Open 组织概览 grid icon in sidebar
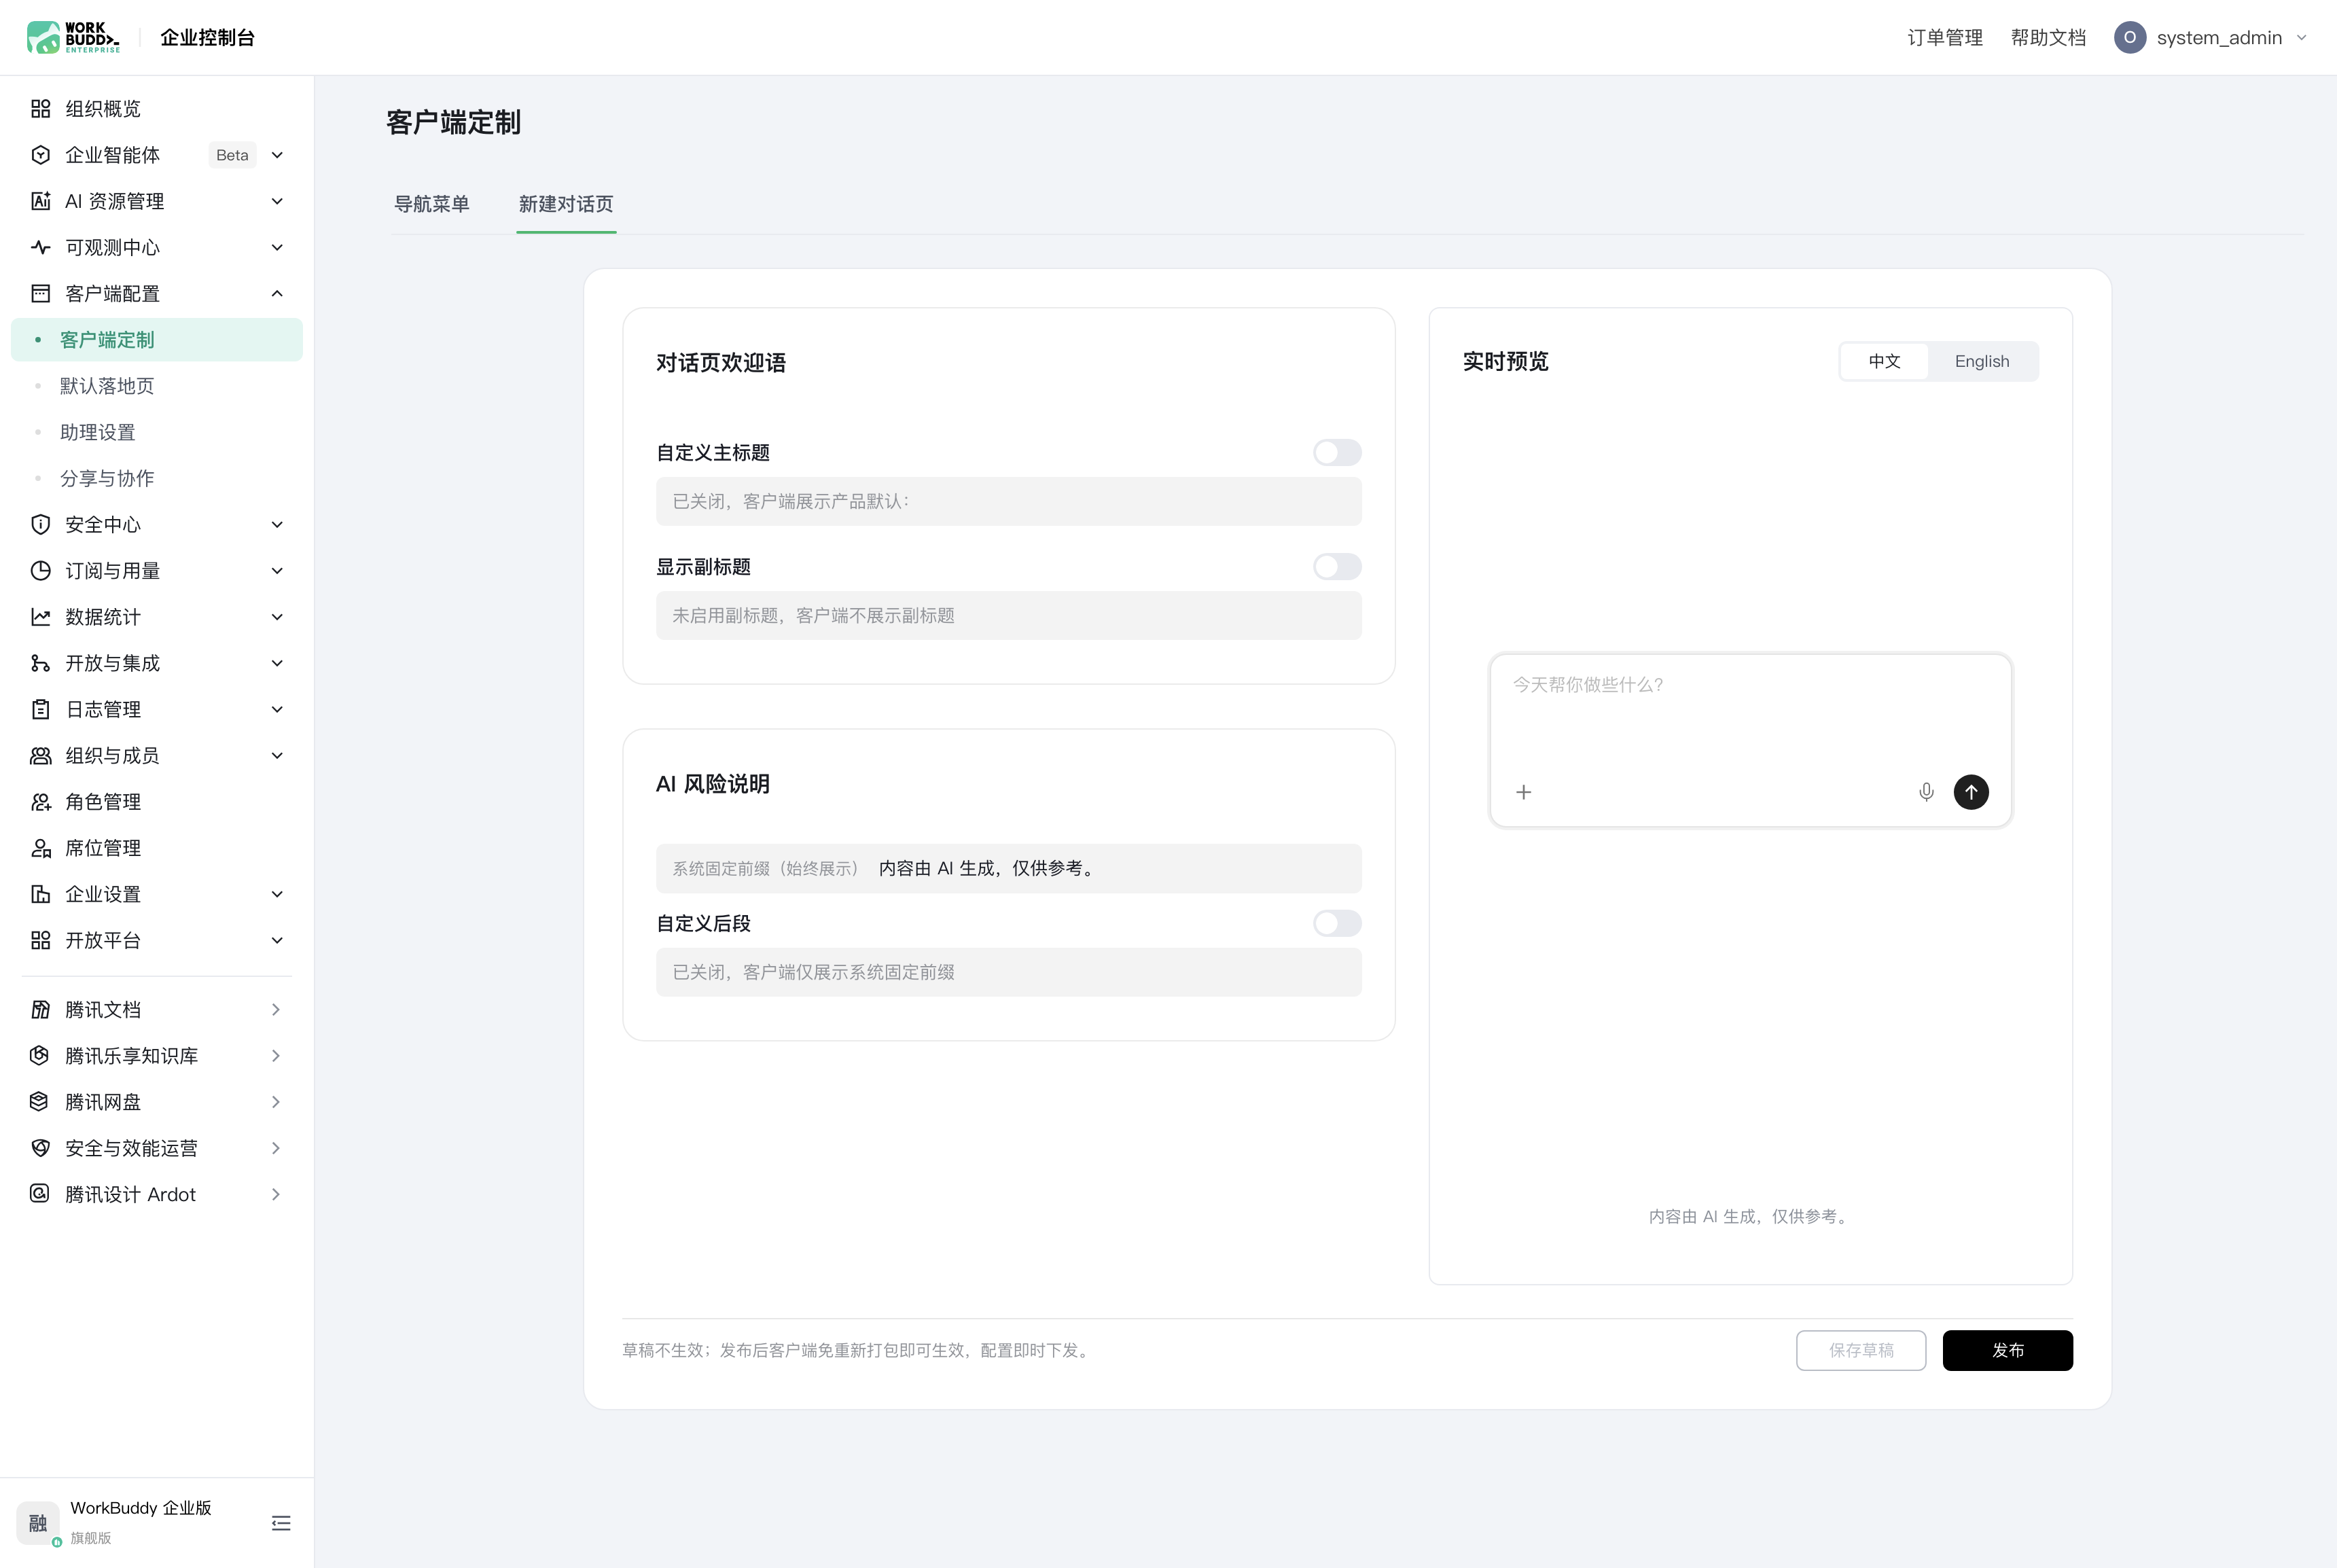The width and height of the screenshot is (2337, 1568). pyautogui.click(x=40, y=108)
